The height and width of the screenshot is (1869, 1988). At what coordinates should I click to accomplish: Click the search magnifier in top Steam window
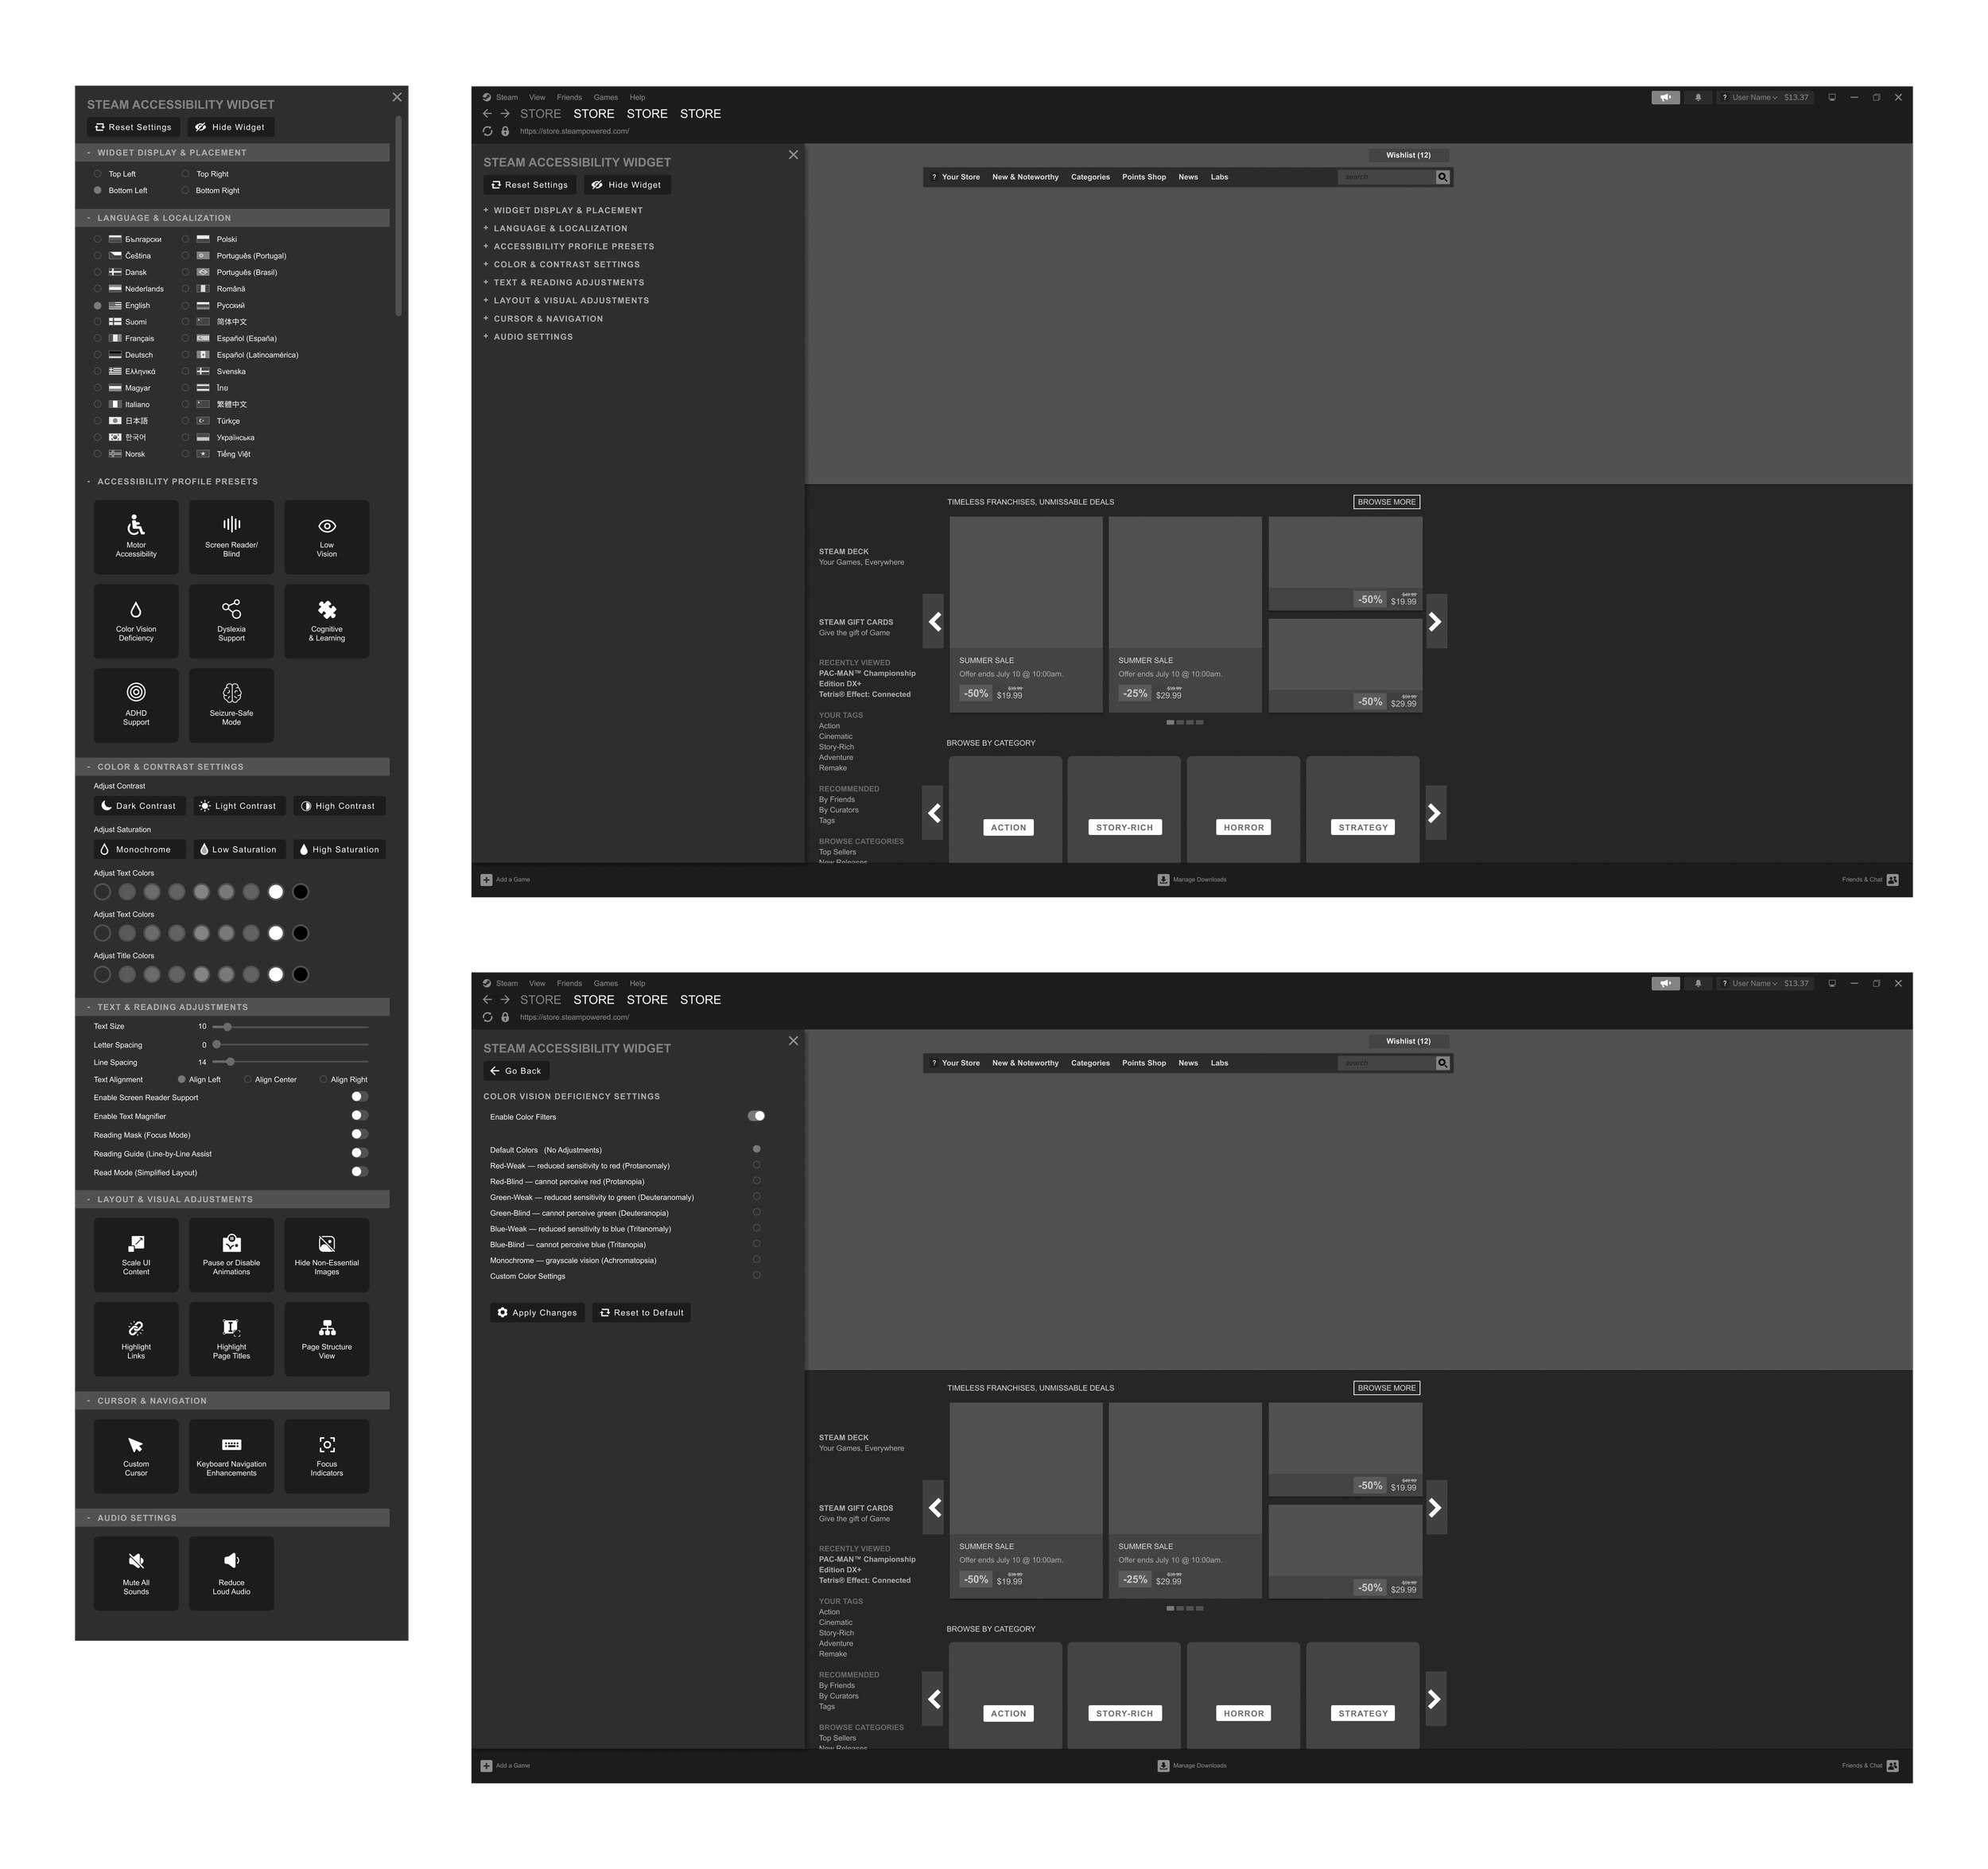click(1442, 177)
